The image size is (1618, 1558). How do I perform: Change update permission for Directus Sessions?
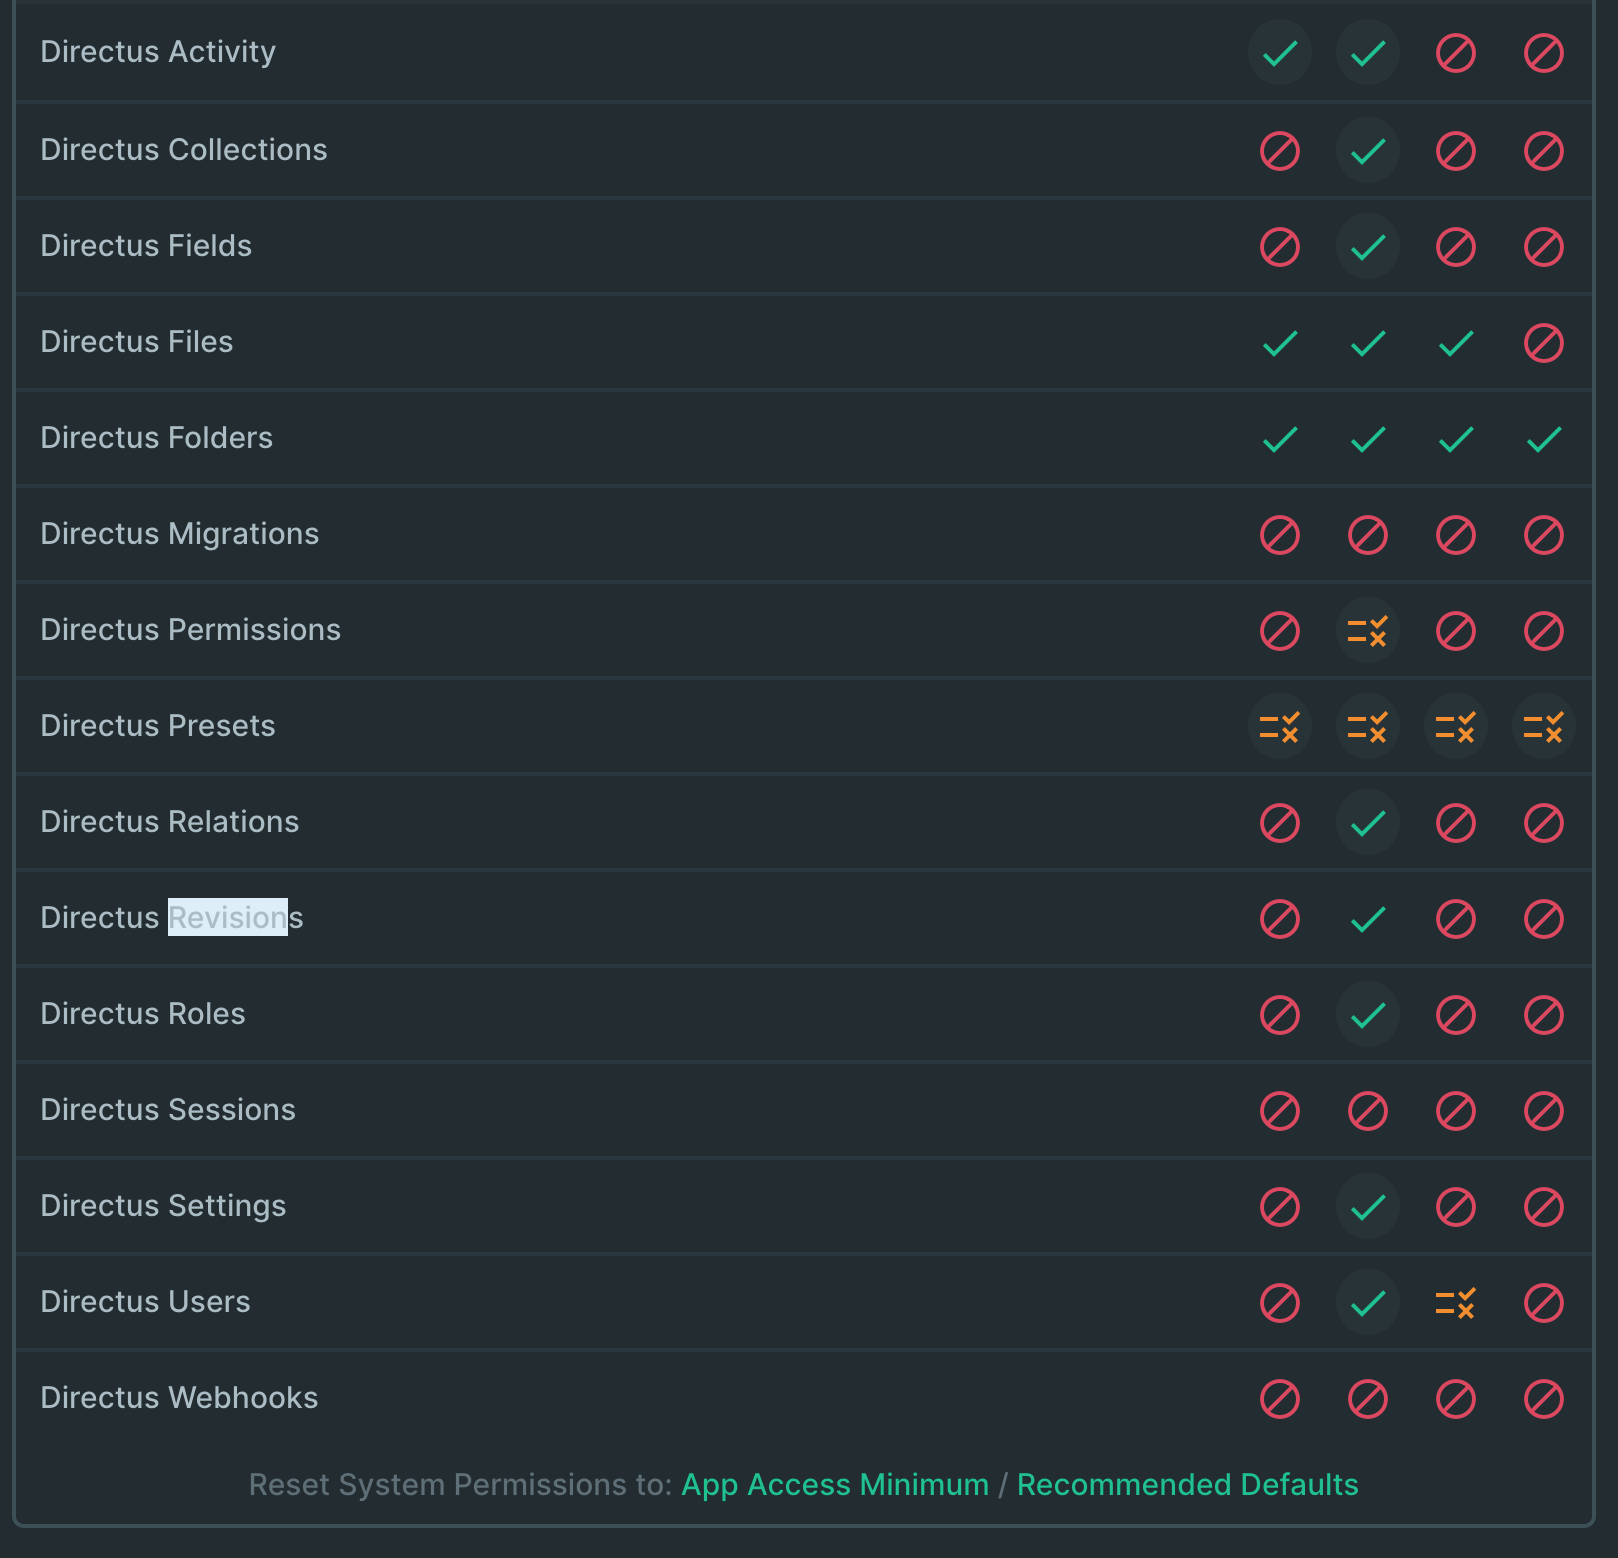pyautogui.click(x=1456, y=1110)
